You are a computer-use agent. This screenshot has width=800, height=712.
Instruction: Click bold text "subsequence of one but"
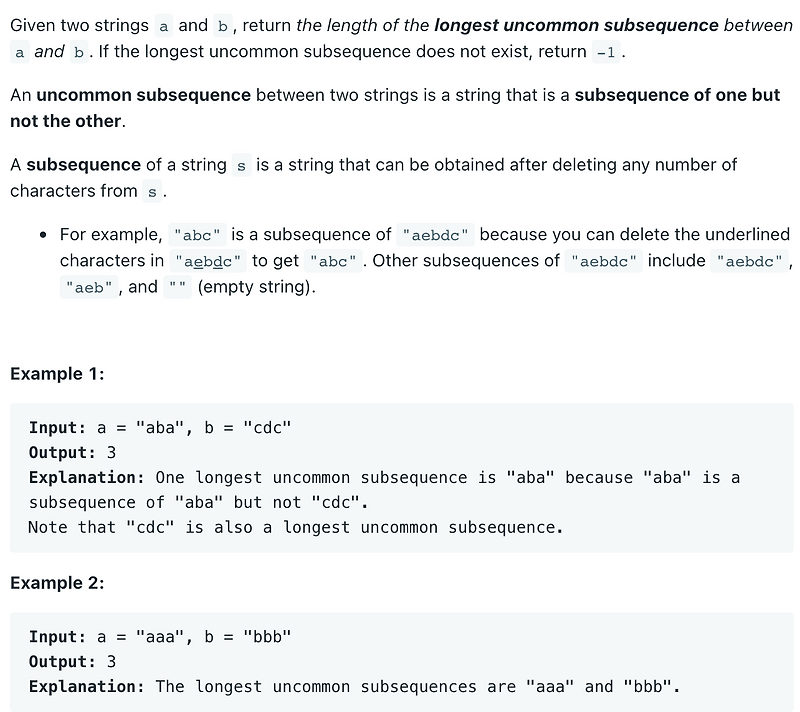(x=677, y=95)
